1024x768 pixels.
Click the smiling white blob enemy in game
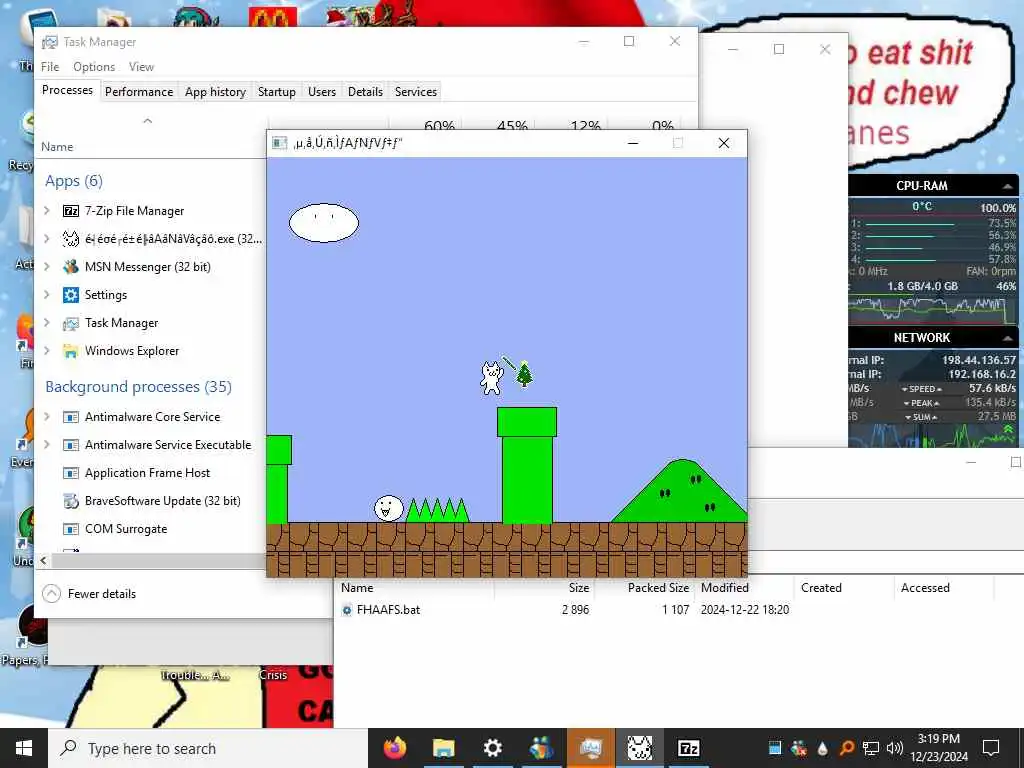[x=389, y=508]
